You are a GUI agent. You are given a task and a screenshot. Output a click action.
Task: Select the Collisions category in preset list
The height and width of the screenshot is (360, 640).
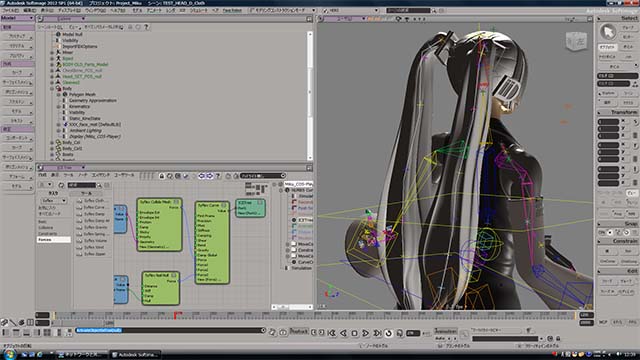[46, 227]
